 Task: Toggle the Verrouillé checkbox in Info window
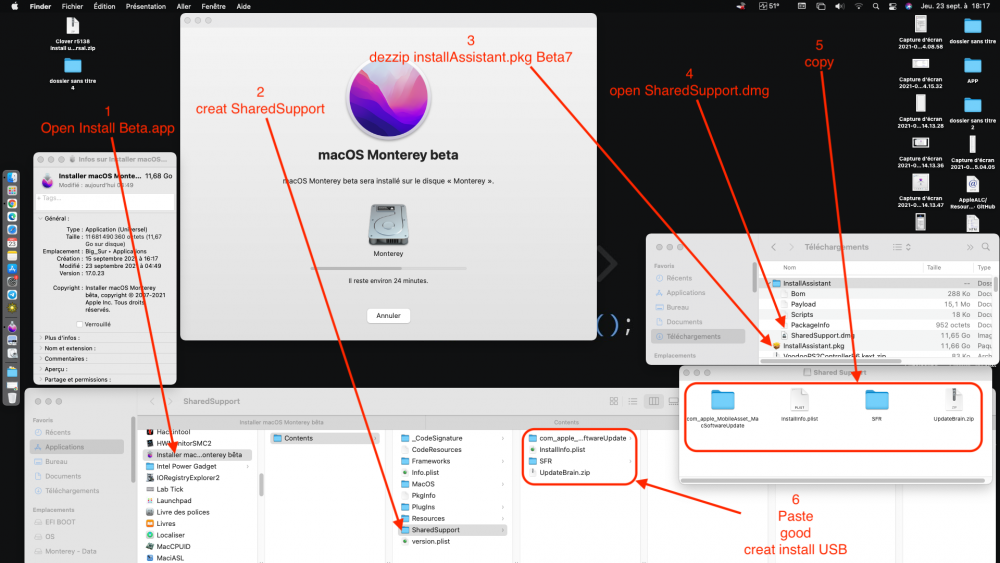click(x=80, y=325)
